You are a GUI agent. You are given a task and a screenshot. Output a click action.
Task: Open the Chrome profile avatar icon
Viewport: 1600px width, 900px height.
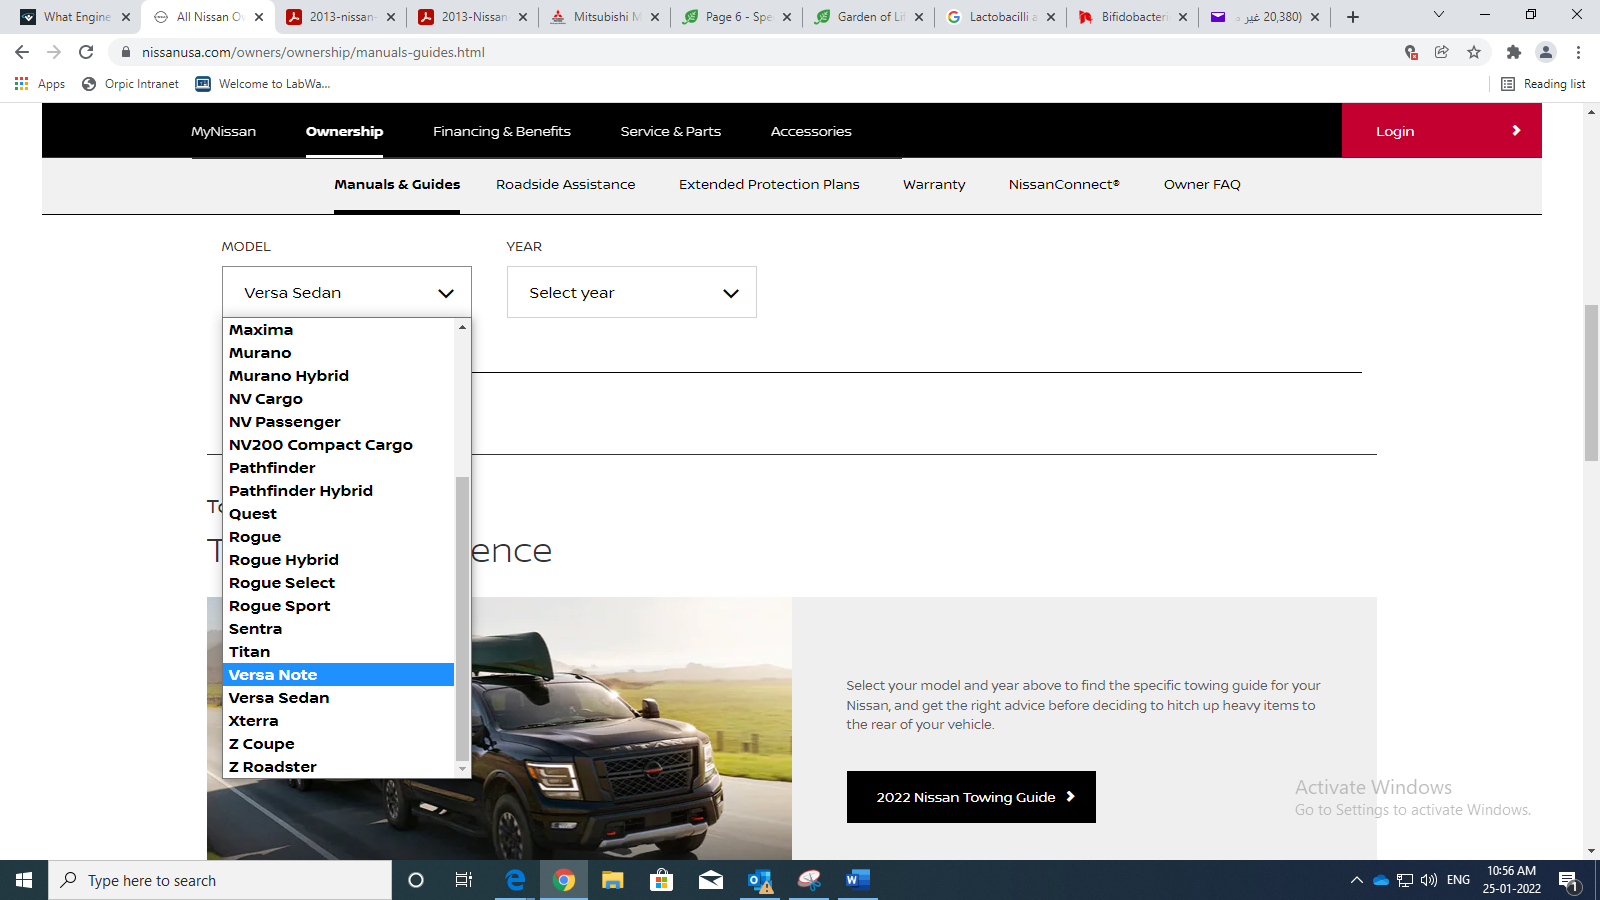(x=1546, y=52)
